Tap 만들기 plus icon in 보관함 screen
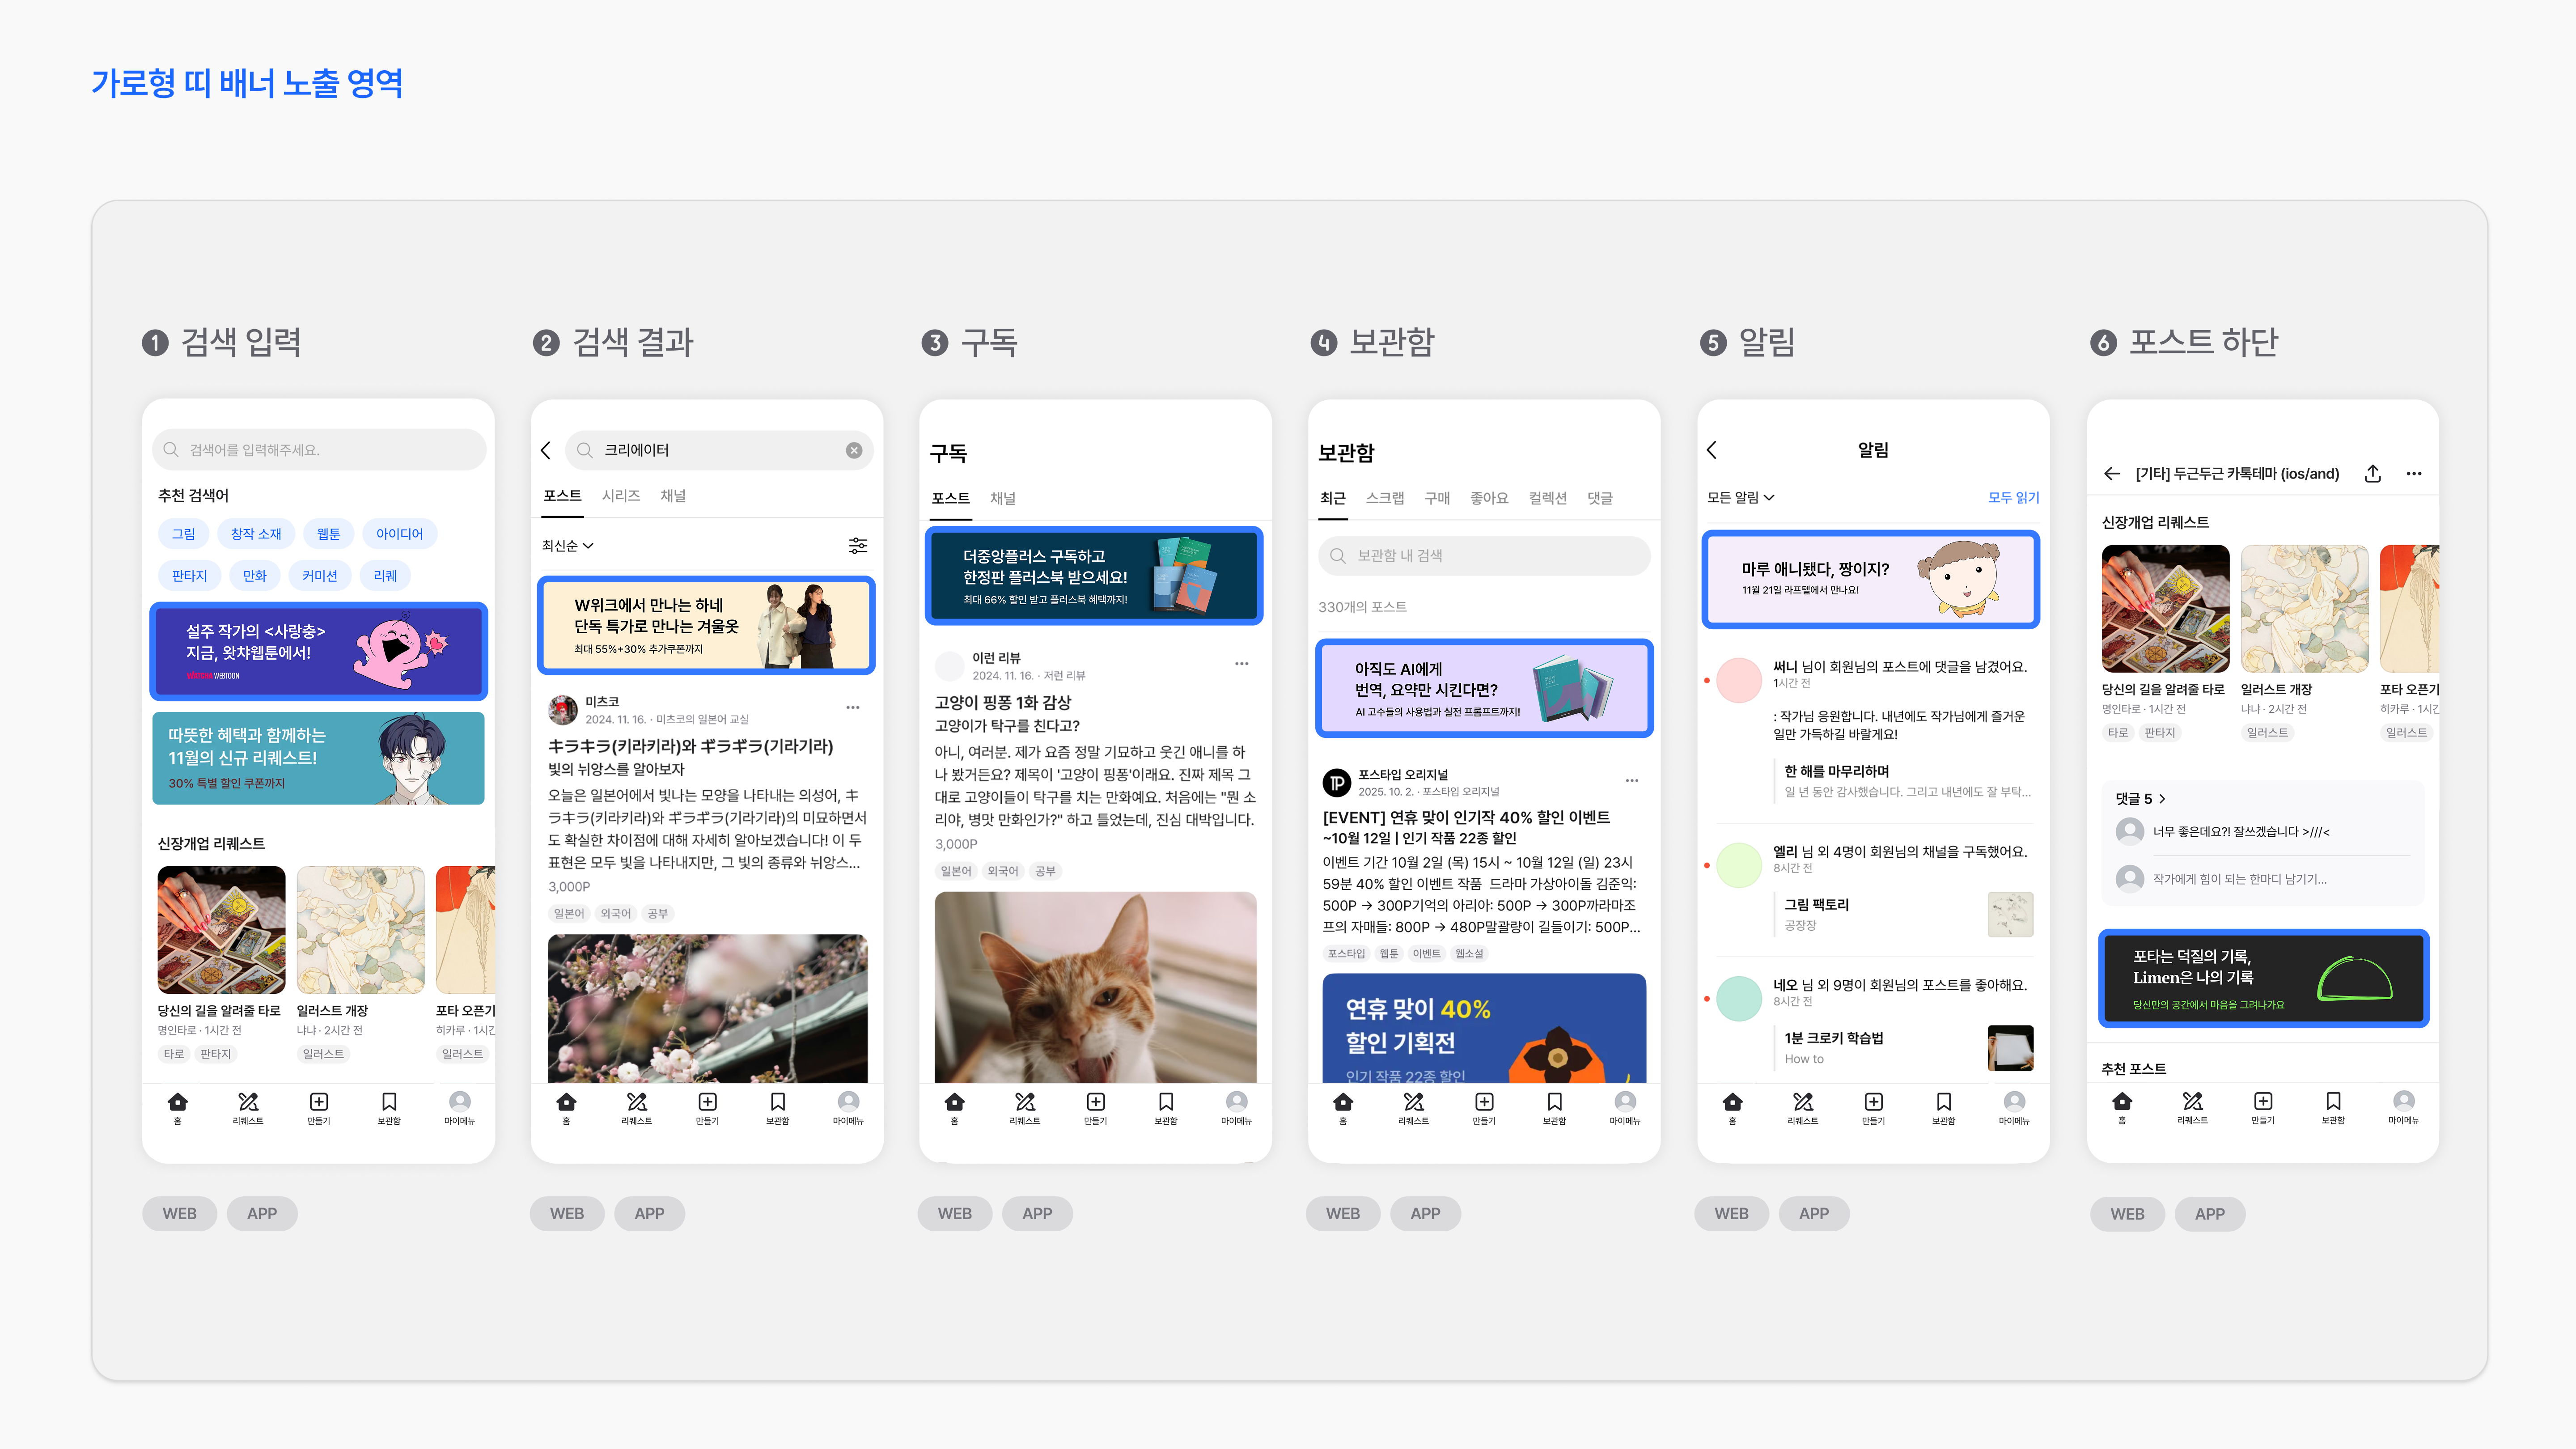The width and height of the screenshot is (2576, 1449). 1484,1103
